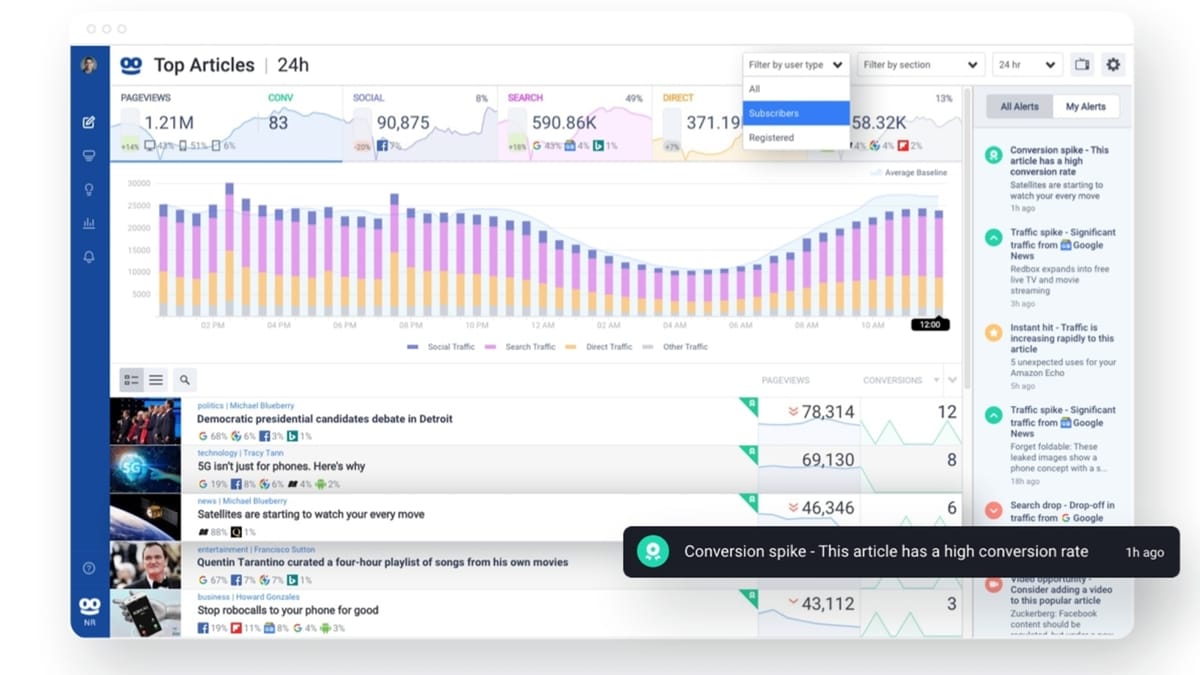
Task: Click the Conversion spike alert title
Action: coord(1060,161)
